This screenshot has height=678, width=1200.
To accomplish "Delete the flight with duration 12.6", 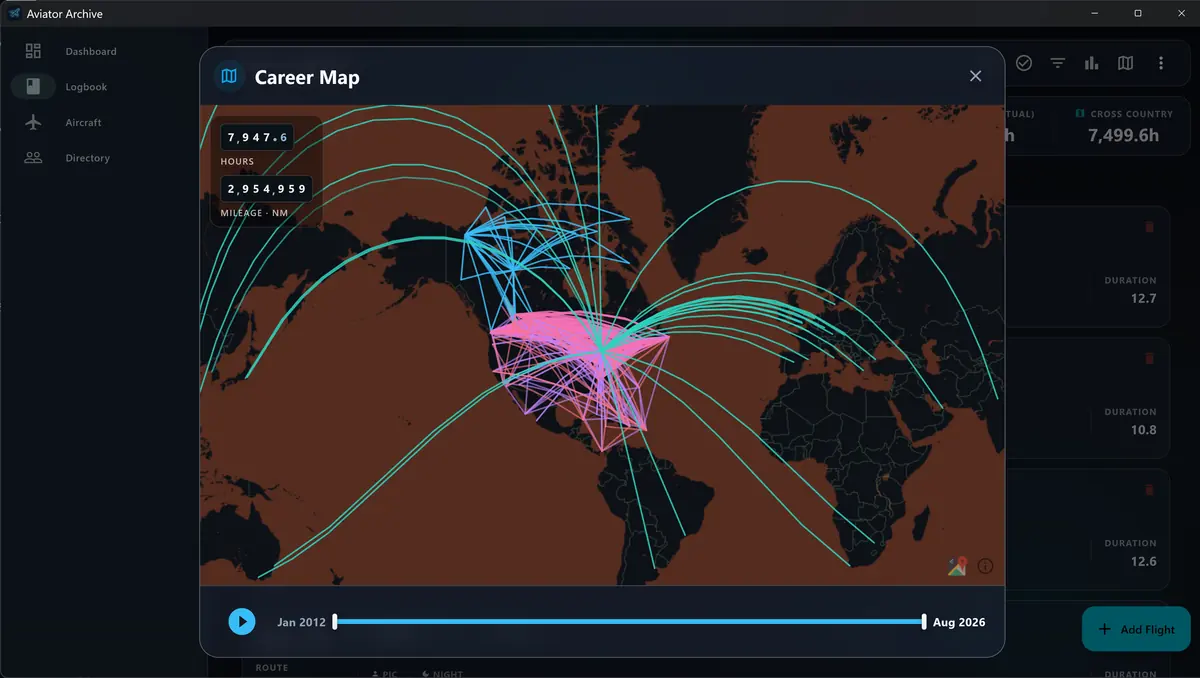I will point(1149,490).
